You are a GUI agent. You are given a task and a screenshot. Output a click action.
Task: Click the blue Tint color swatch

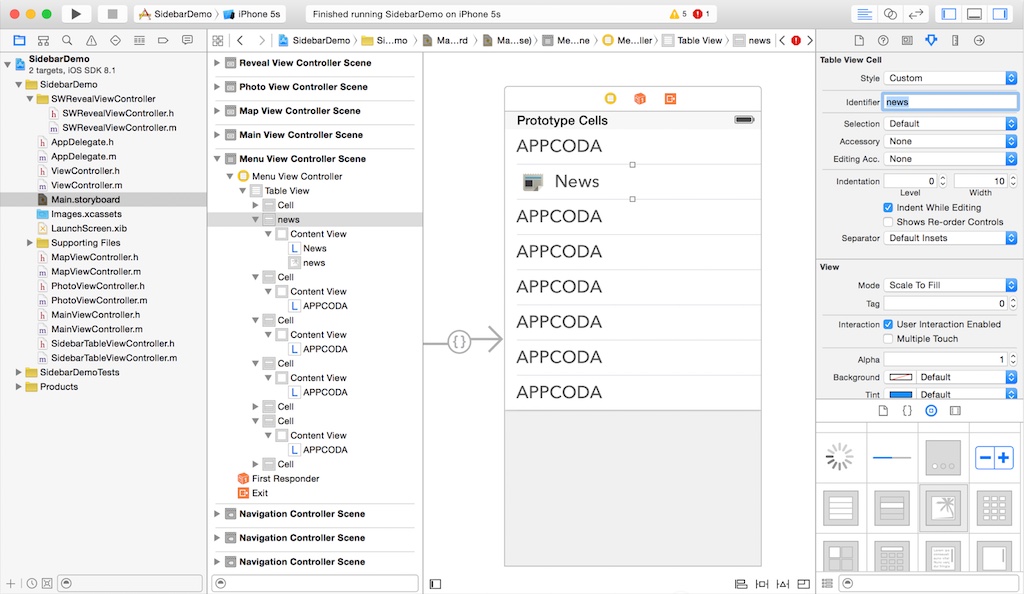(901, 395)
